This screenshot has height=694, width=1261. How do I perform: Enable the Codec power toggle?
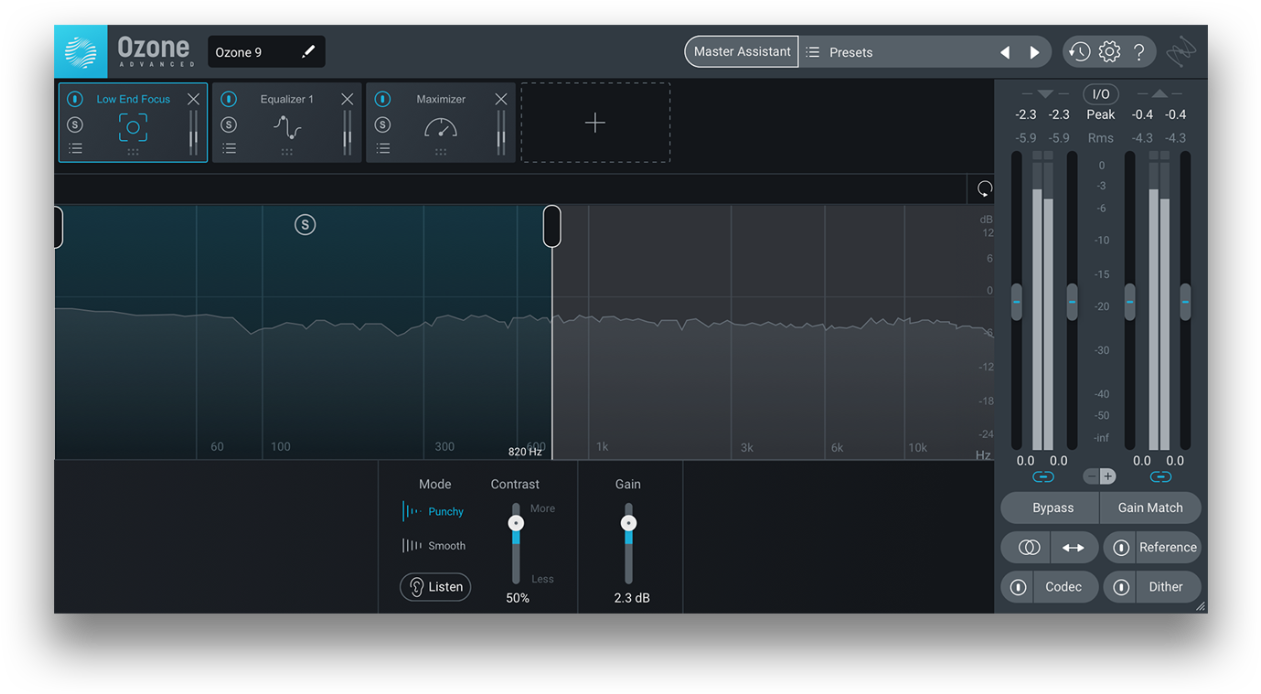coord(1018,587)
